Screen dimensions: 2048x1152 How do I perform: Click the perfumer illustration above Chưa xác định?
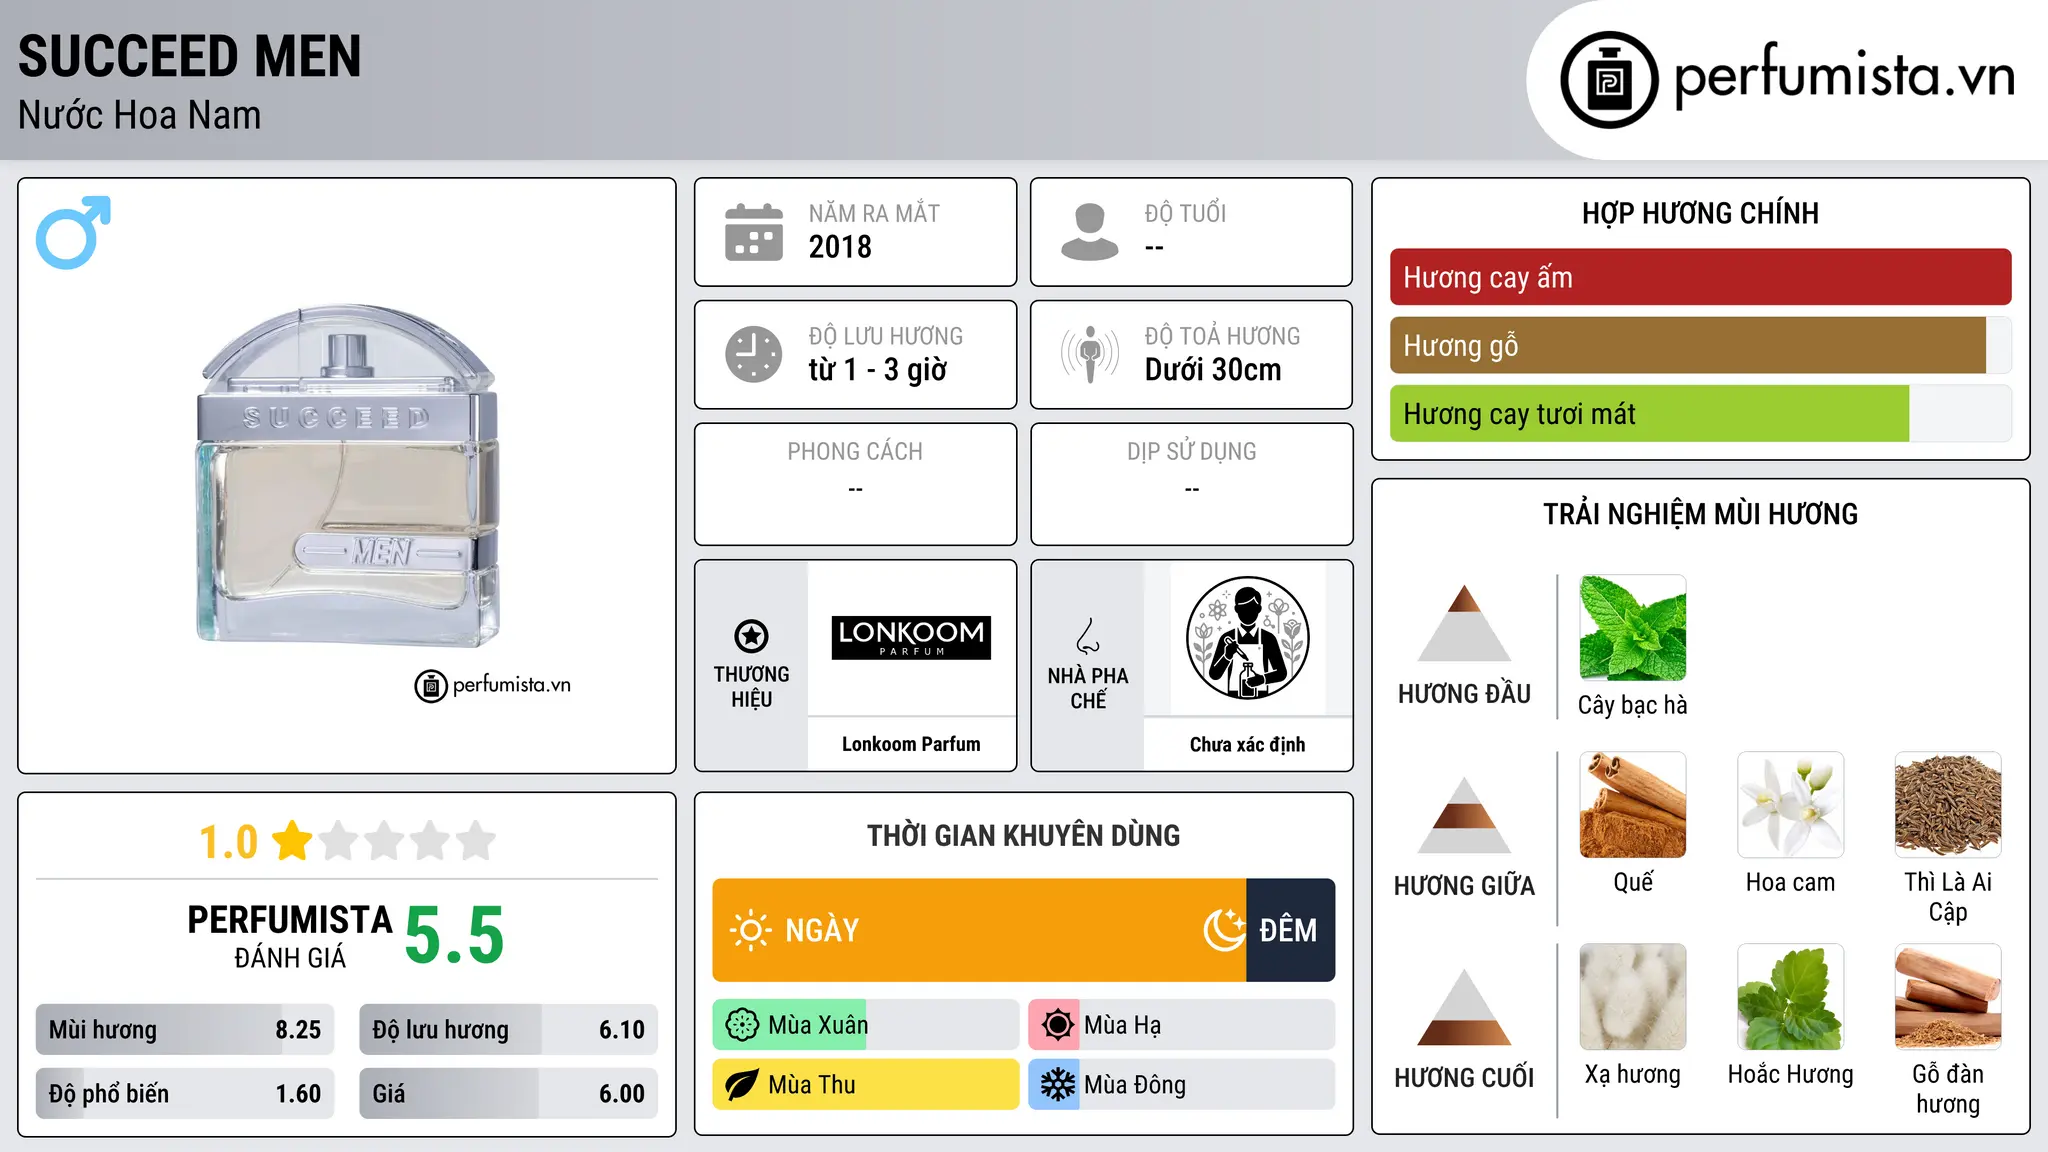coord(1247,638)
